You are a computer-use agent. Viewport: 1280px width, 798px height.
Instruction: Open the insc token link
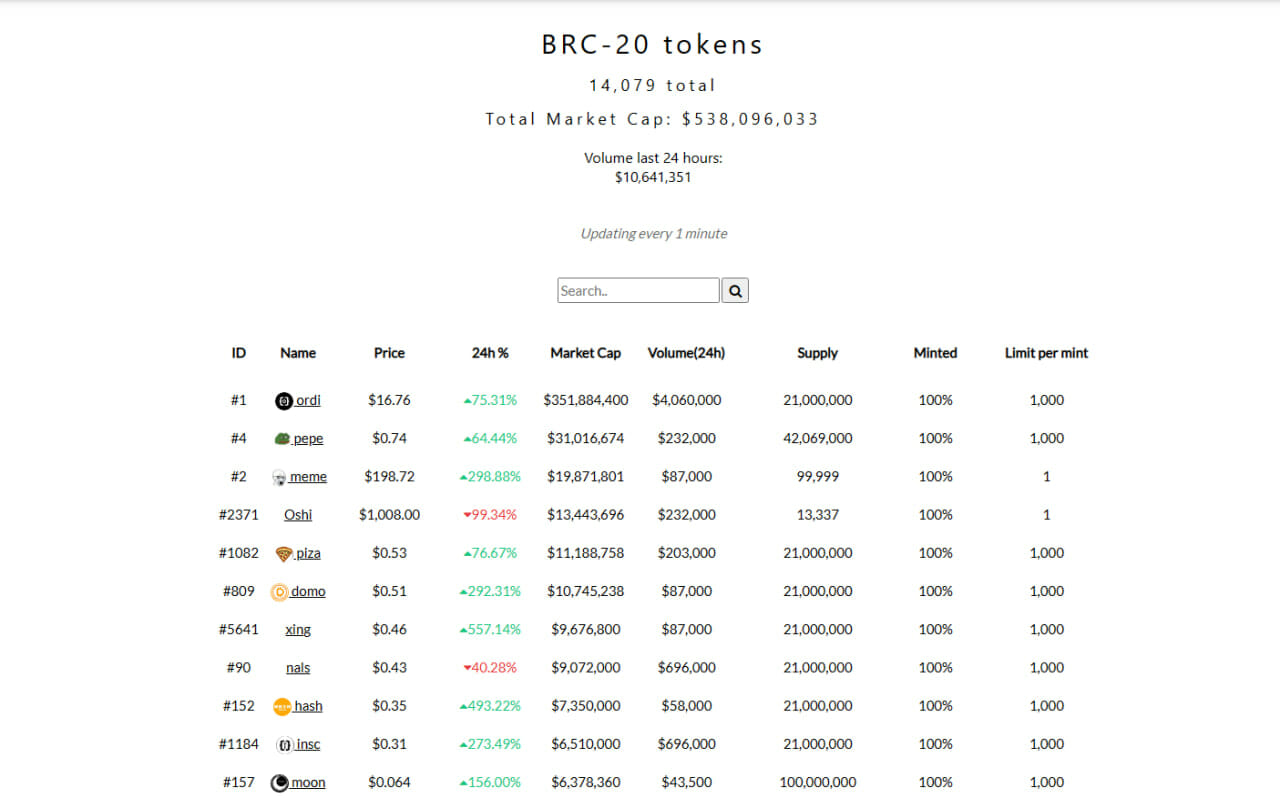pyautogui.click(x=308, y=744)
